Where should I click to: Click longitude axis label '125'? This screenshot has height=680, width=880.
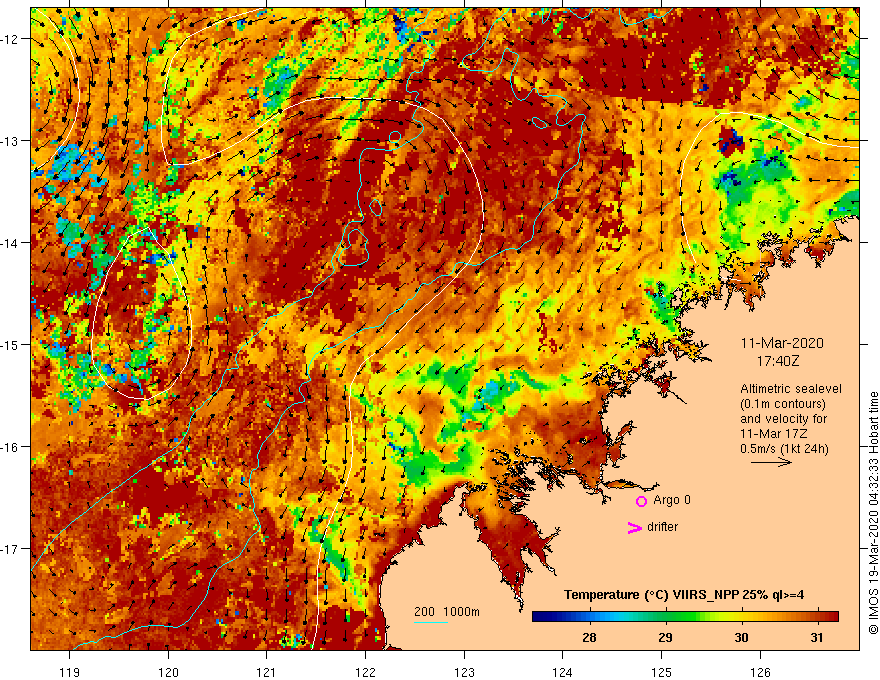662,672
